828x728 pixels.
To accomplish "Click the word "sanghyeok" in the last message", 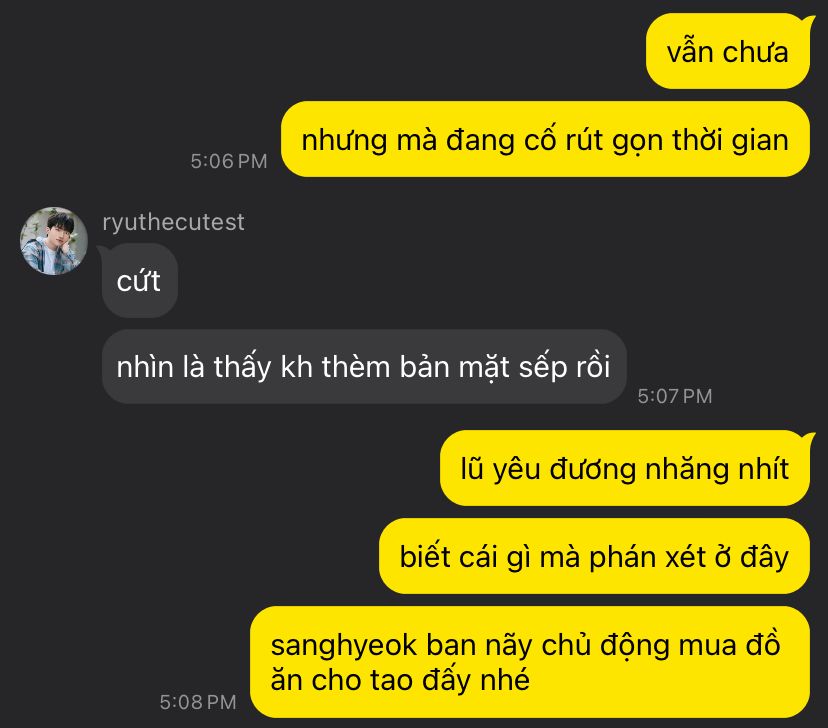I will (x=344, y=646).
